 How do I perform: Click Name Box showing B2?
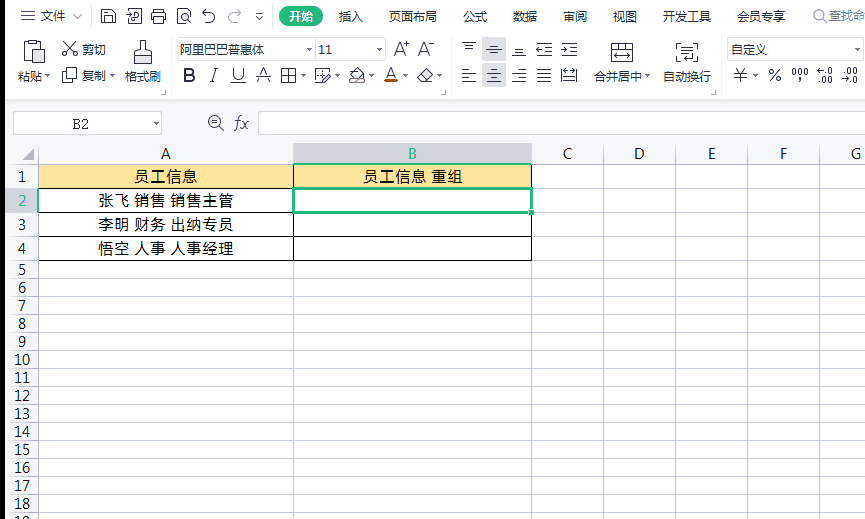pos(81,124)
